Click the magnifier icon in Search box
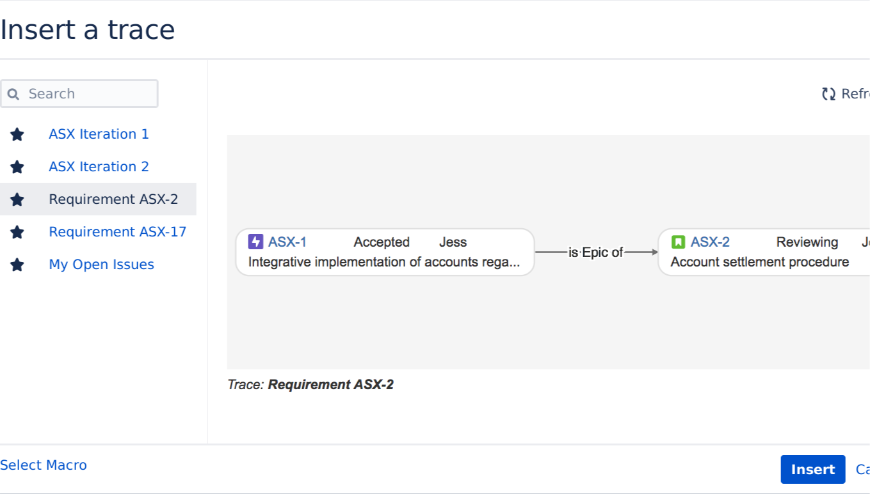Viewport: 870px width, 494px height. (x=14, y=94)
